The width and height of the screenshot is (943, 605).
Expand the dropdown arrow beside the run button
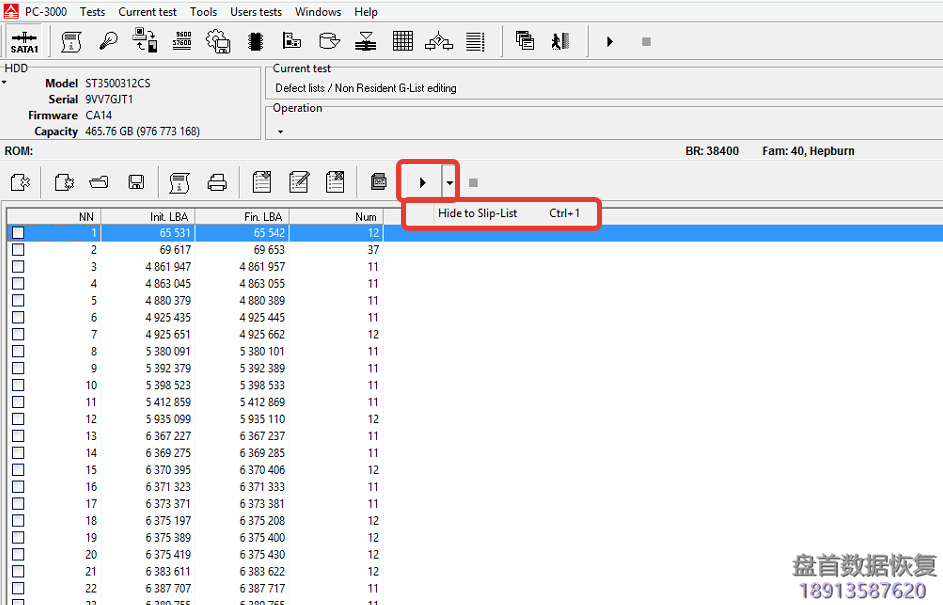pos(450,183)
